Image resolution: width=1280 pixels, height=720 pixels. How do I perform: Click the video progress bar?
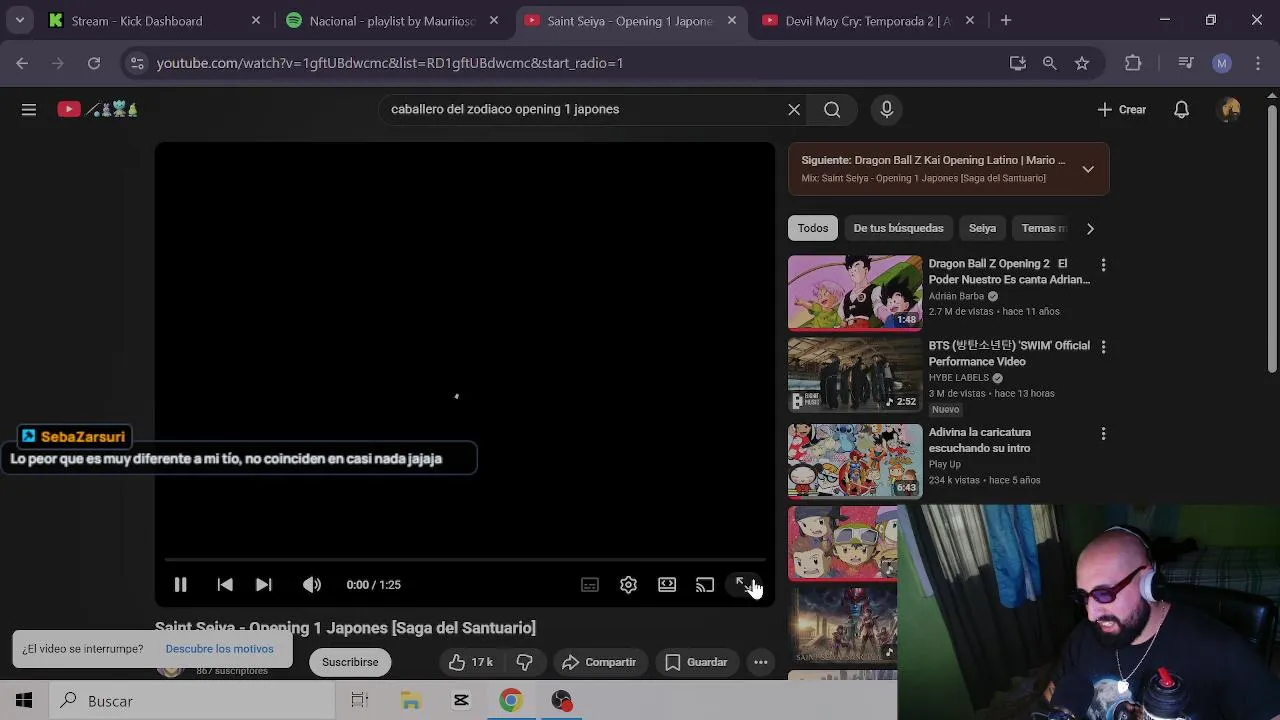click(465, 560)
